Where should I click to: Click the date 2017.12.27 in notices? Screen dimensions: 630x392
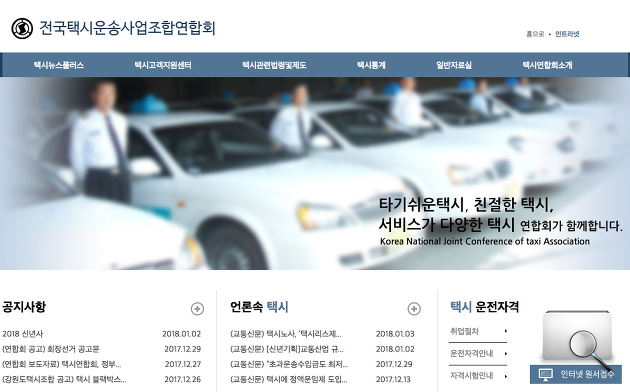coord(183,364)
